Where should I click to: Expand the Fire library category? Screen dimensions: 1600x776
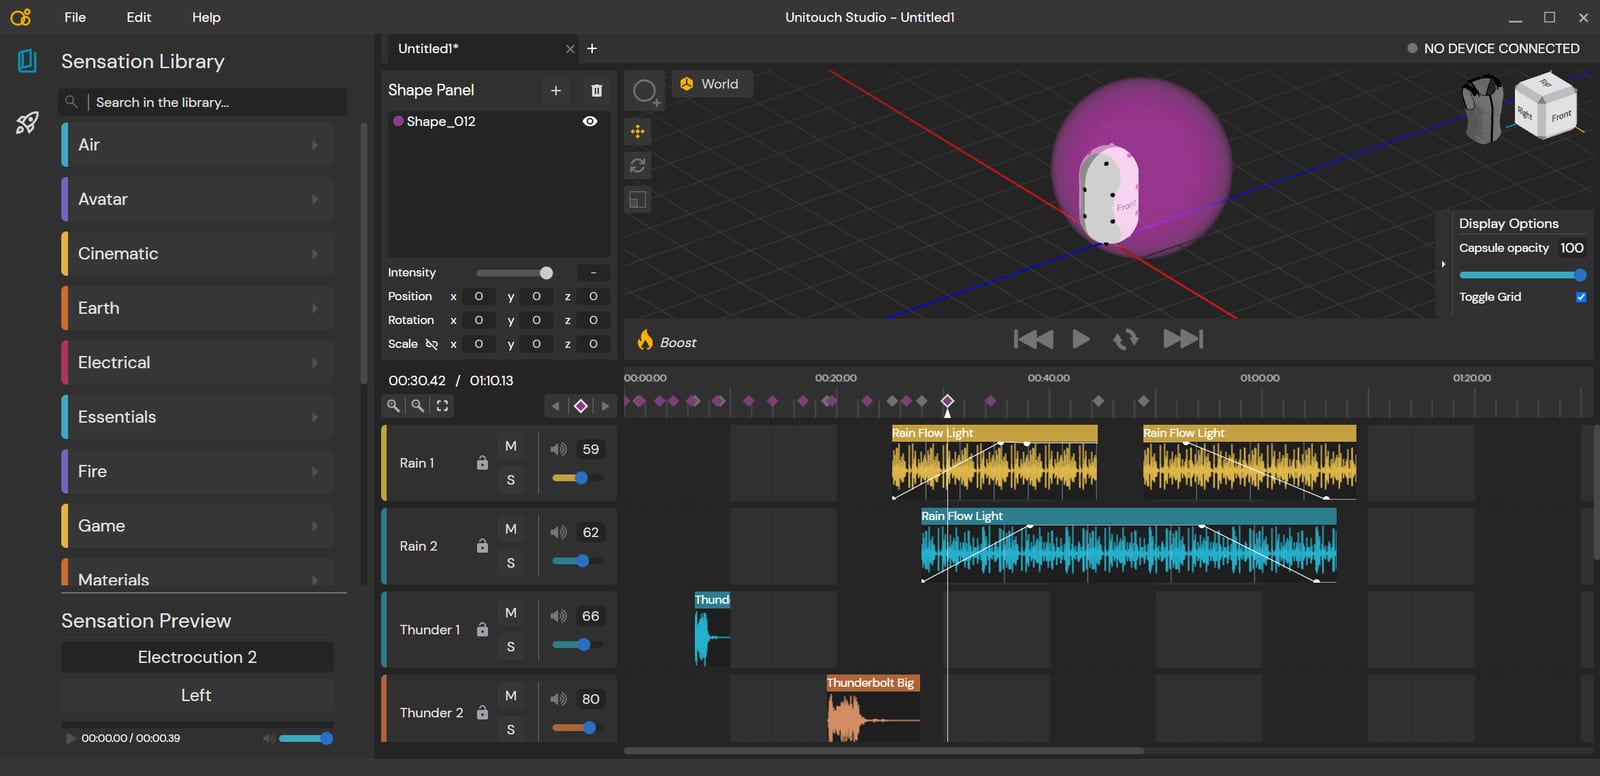(197, 472)
